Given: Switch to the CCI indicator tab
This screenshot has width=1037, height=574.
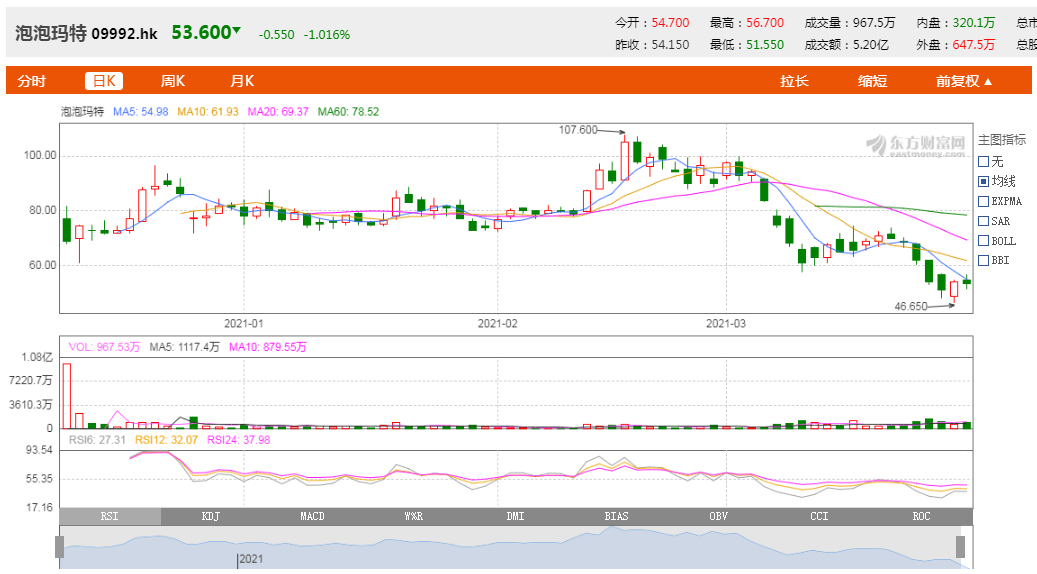Looking at the screenshot, I should (x=819, y=516).
